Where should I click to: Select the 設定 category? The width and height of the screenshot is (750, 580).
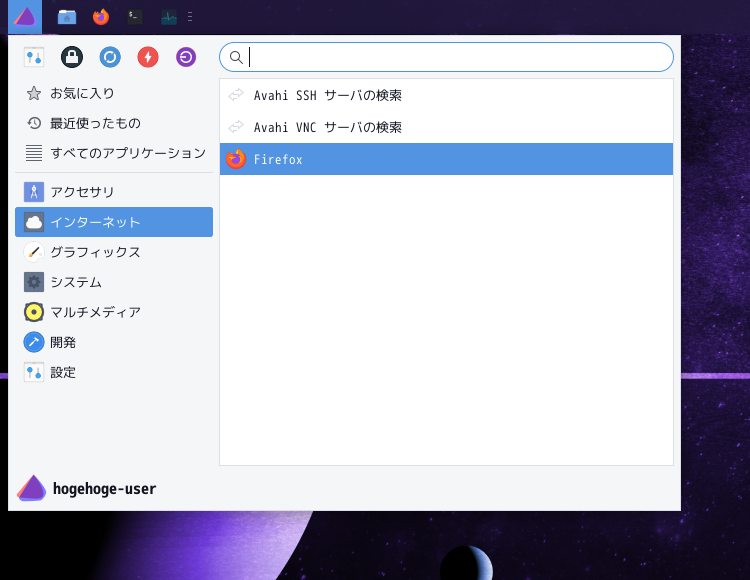click(x=114, y=372)
